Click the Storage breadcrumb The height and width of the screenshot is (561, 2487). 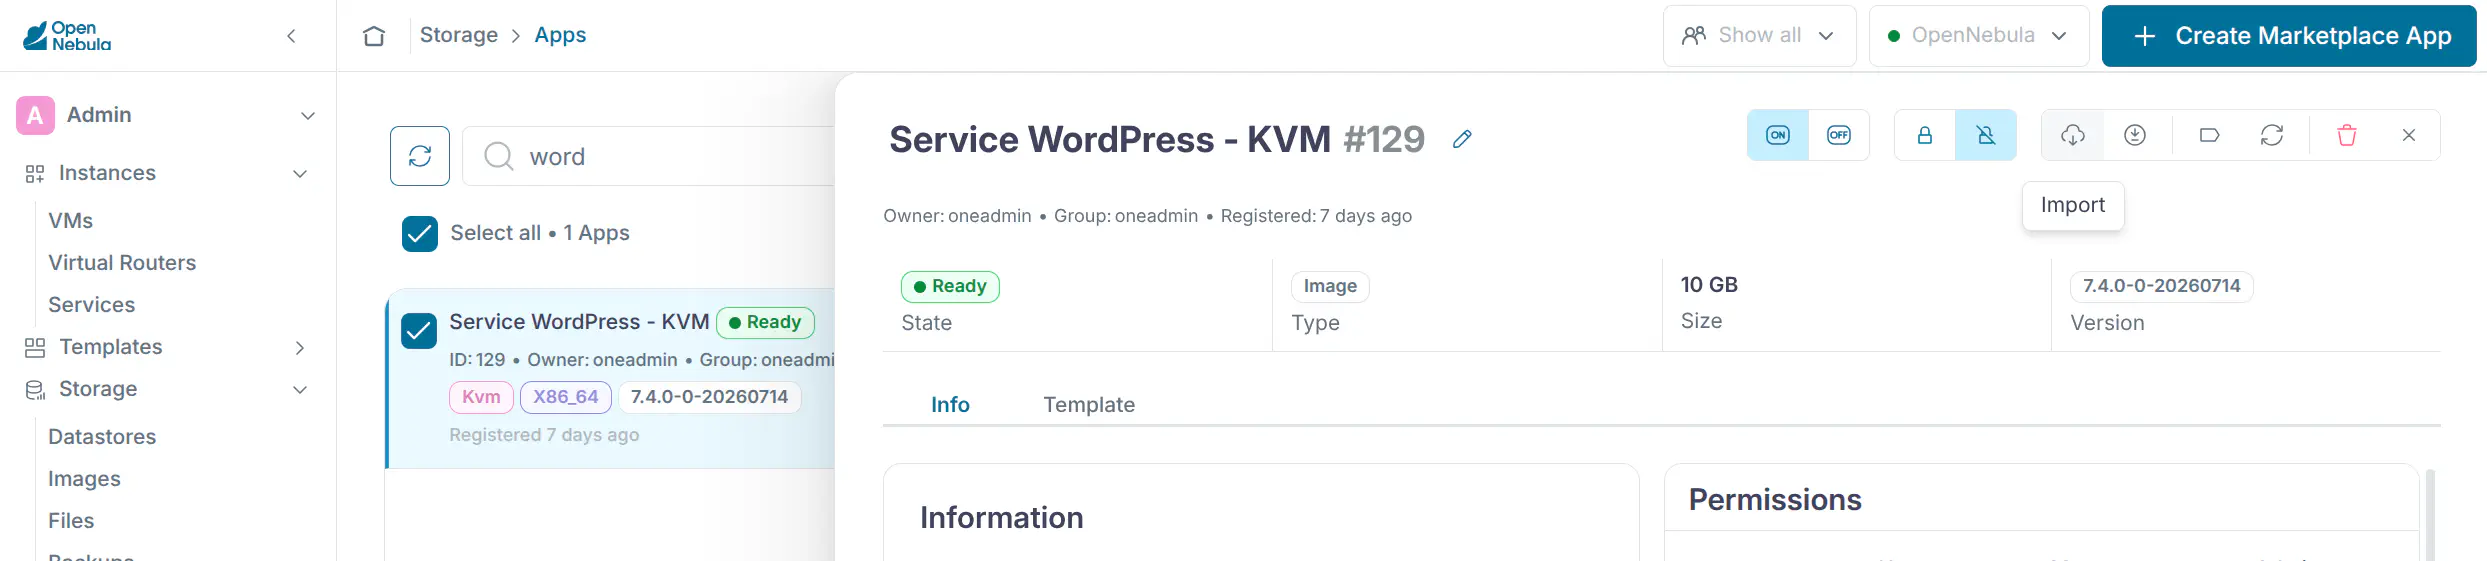tap(459, 35)
